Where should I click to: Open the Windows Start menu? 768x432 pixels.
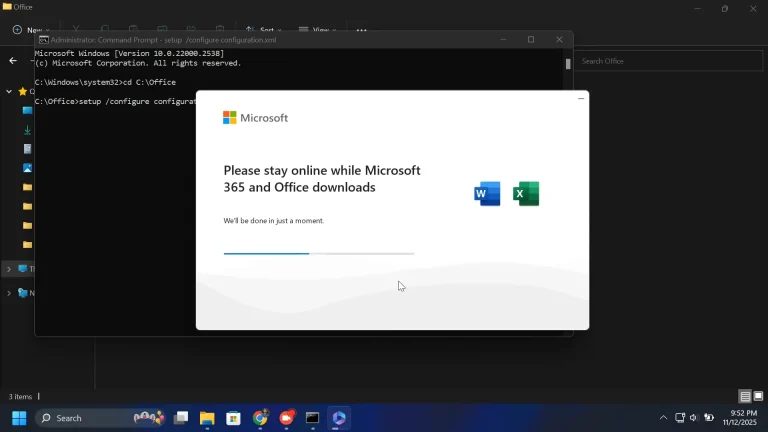(19, 418)
